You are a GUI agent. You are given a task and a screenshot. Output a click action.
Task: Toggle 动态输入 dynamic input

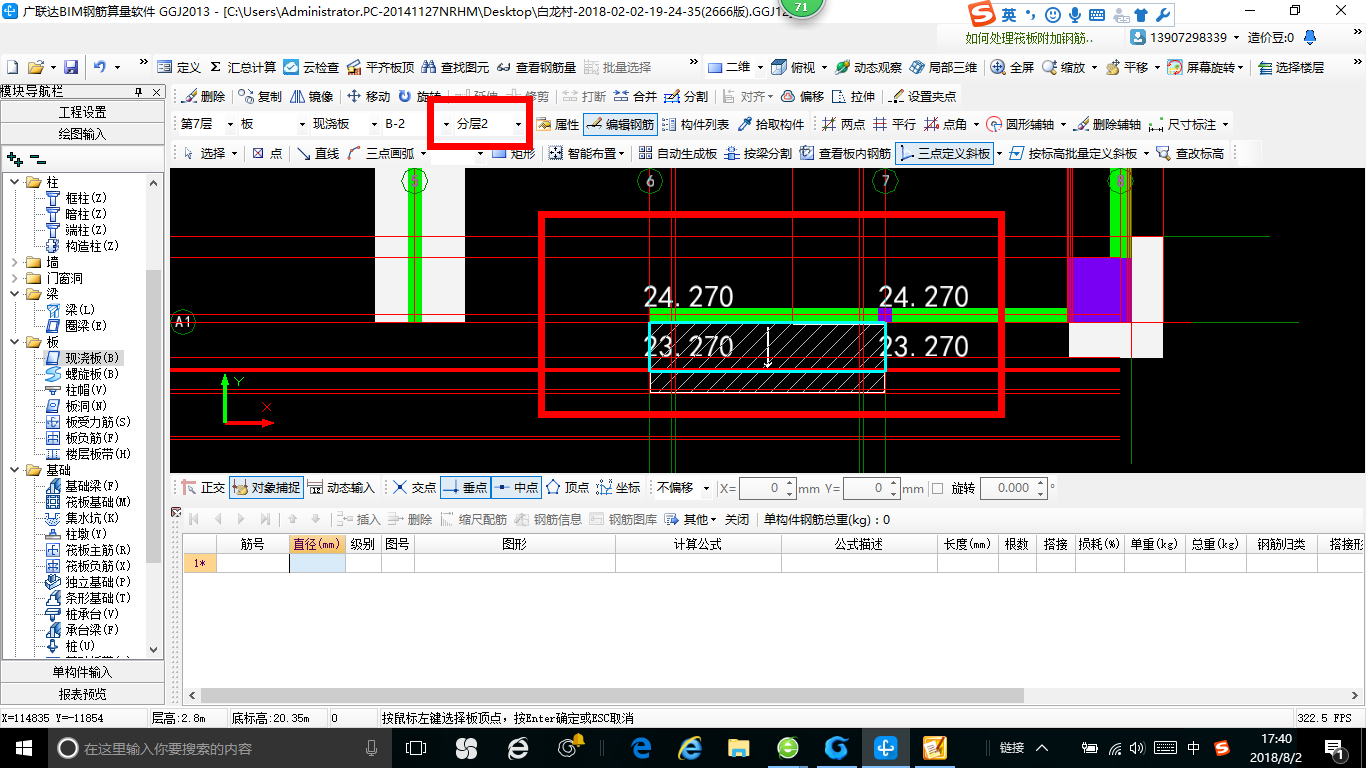point(340,488)
